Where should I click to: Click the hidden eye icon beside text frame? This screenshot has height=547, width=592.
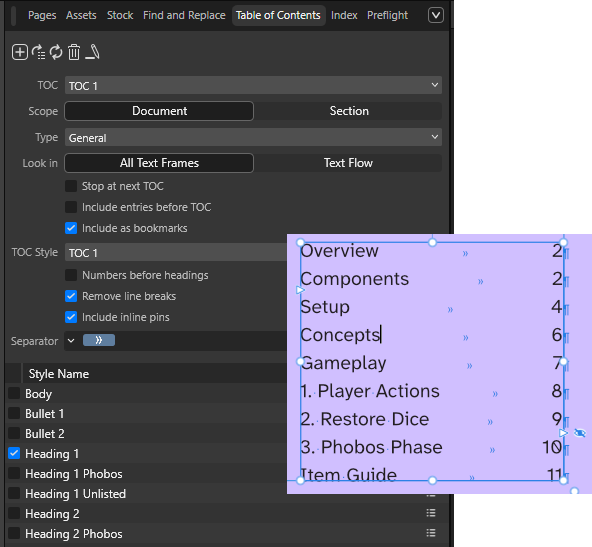[580, 433]
